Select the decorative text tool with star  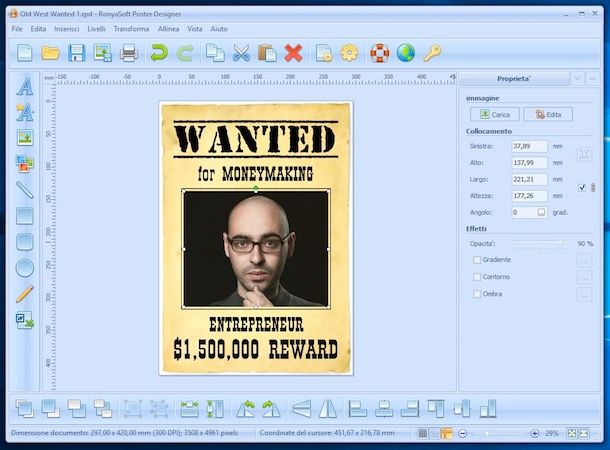click(x=25, y=112)
